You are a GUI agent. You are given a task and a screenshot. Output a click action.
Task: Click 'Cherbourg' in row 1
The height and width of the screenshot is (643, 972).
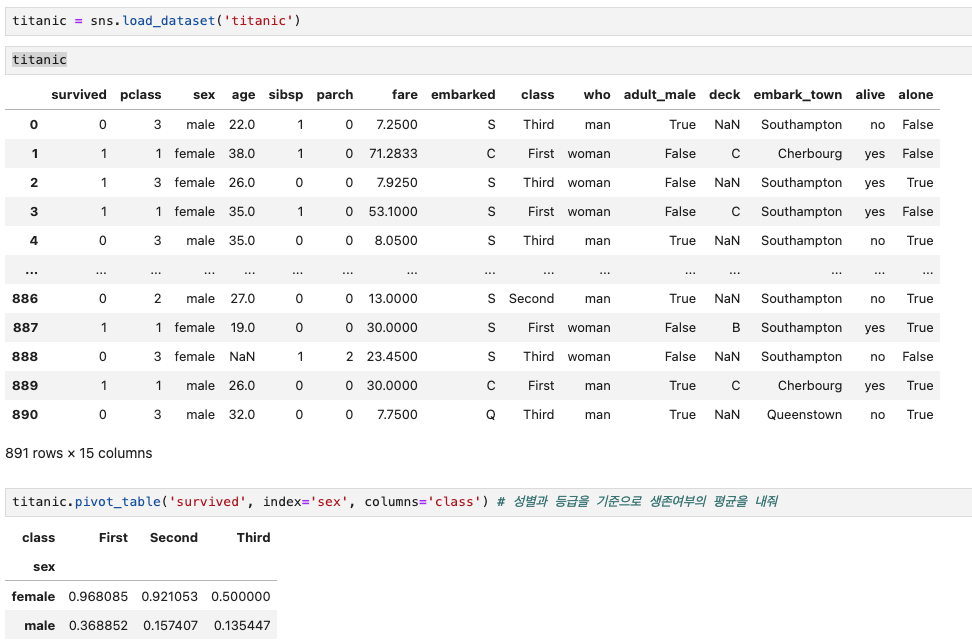click(x=810, y=154)
